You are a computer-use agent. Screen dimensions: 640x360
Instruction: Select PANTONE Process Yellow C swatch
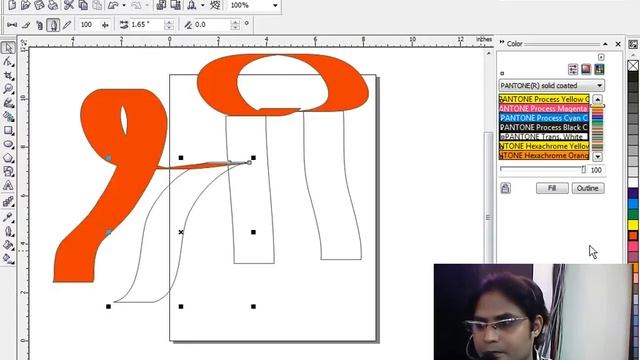point(544,99)
